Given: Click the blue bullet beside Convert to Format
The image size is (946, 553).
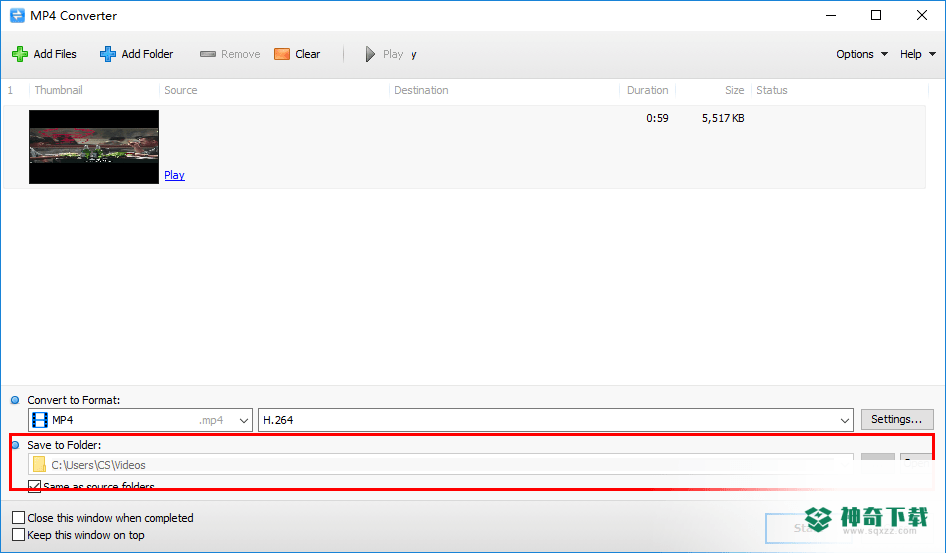Looking at the screenshot, I should click(x=15, y=400).
